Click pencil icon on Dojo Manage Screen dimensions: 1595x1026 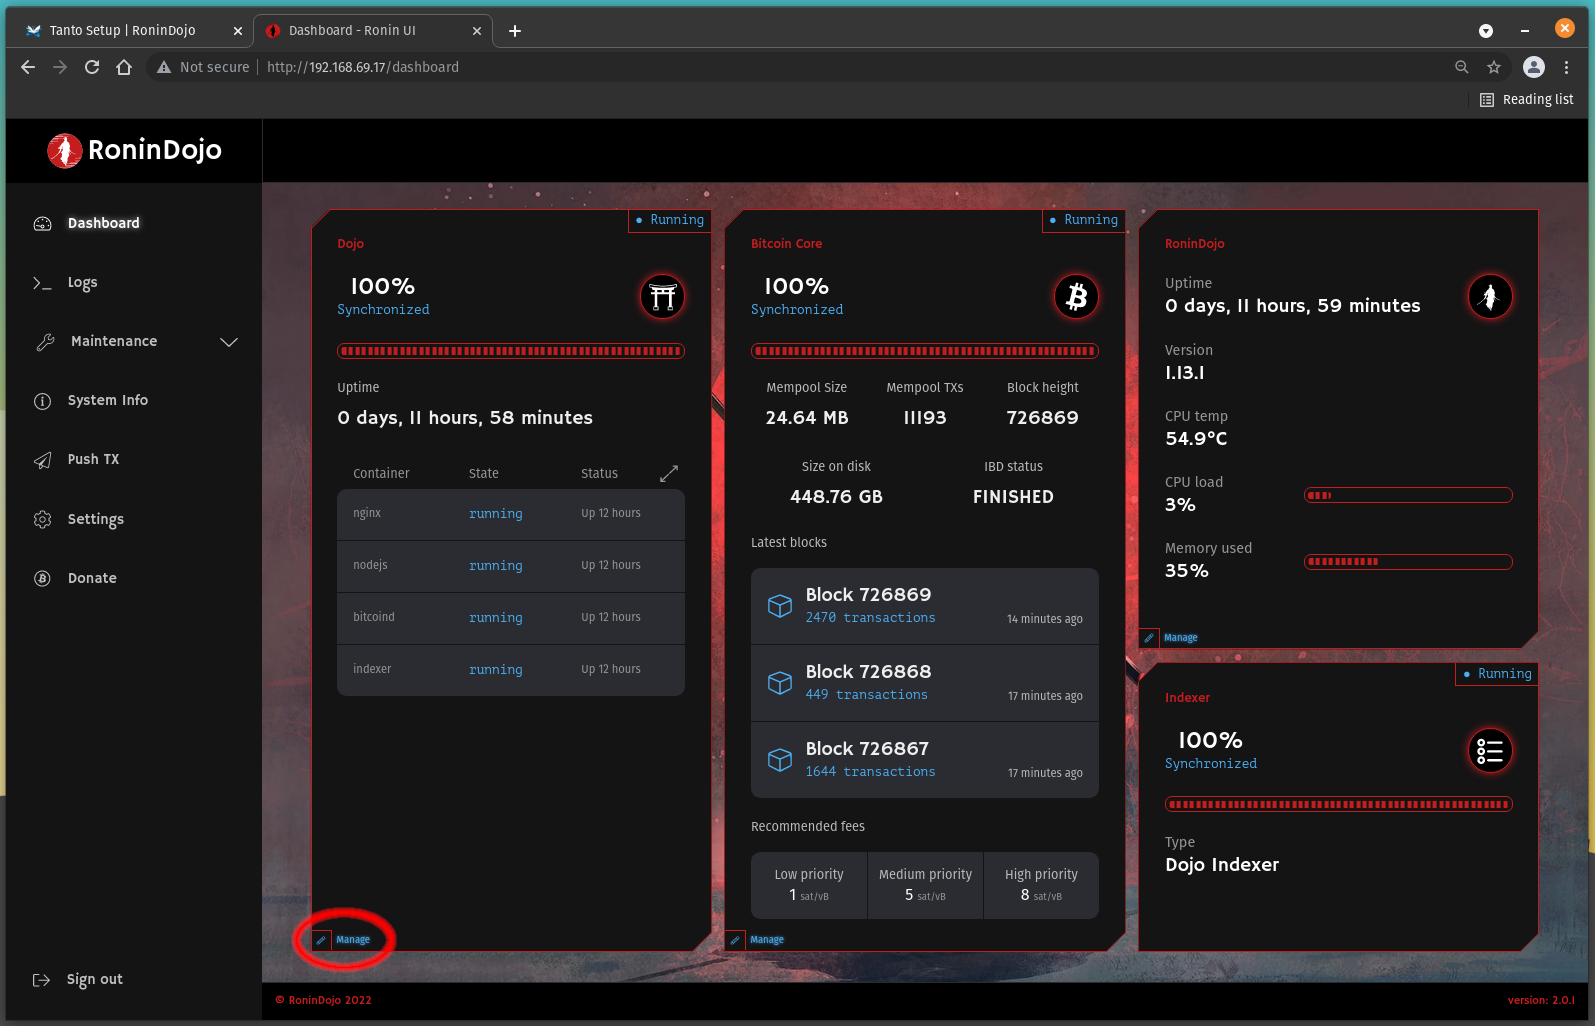tap(321, 940)
